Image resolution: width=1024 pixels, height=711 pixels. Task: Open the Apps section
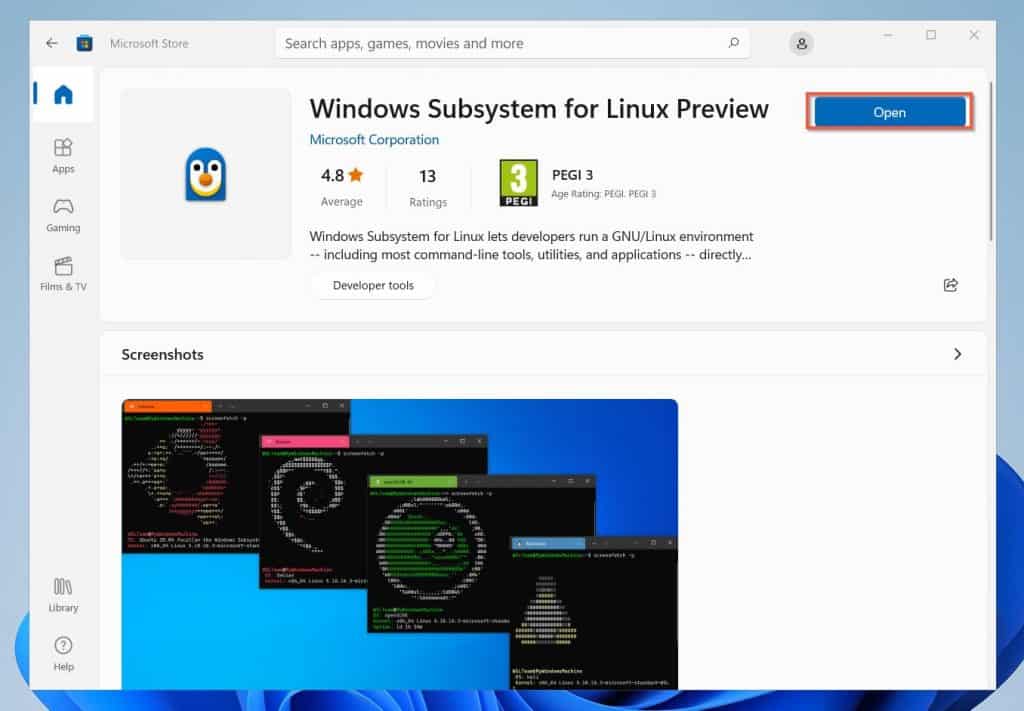pos(63,156)
